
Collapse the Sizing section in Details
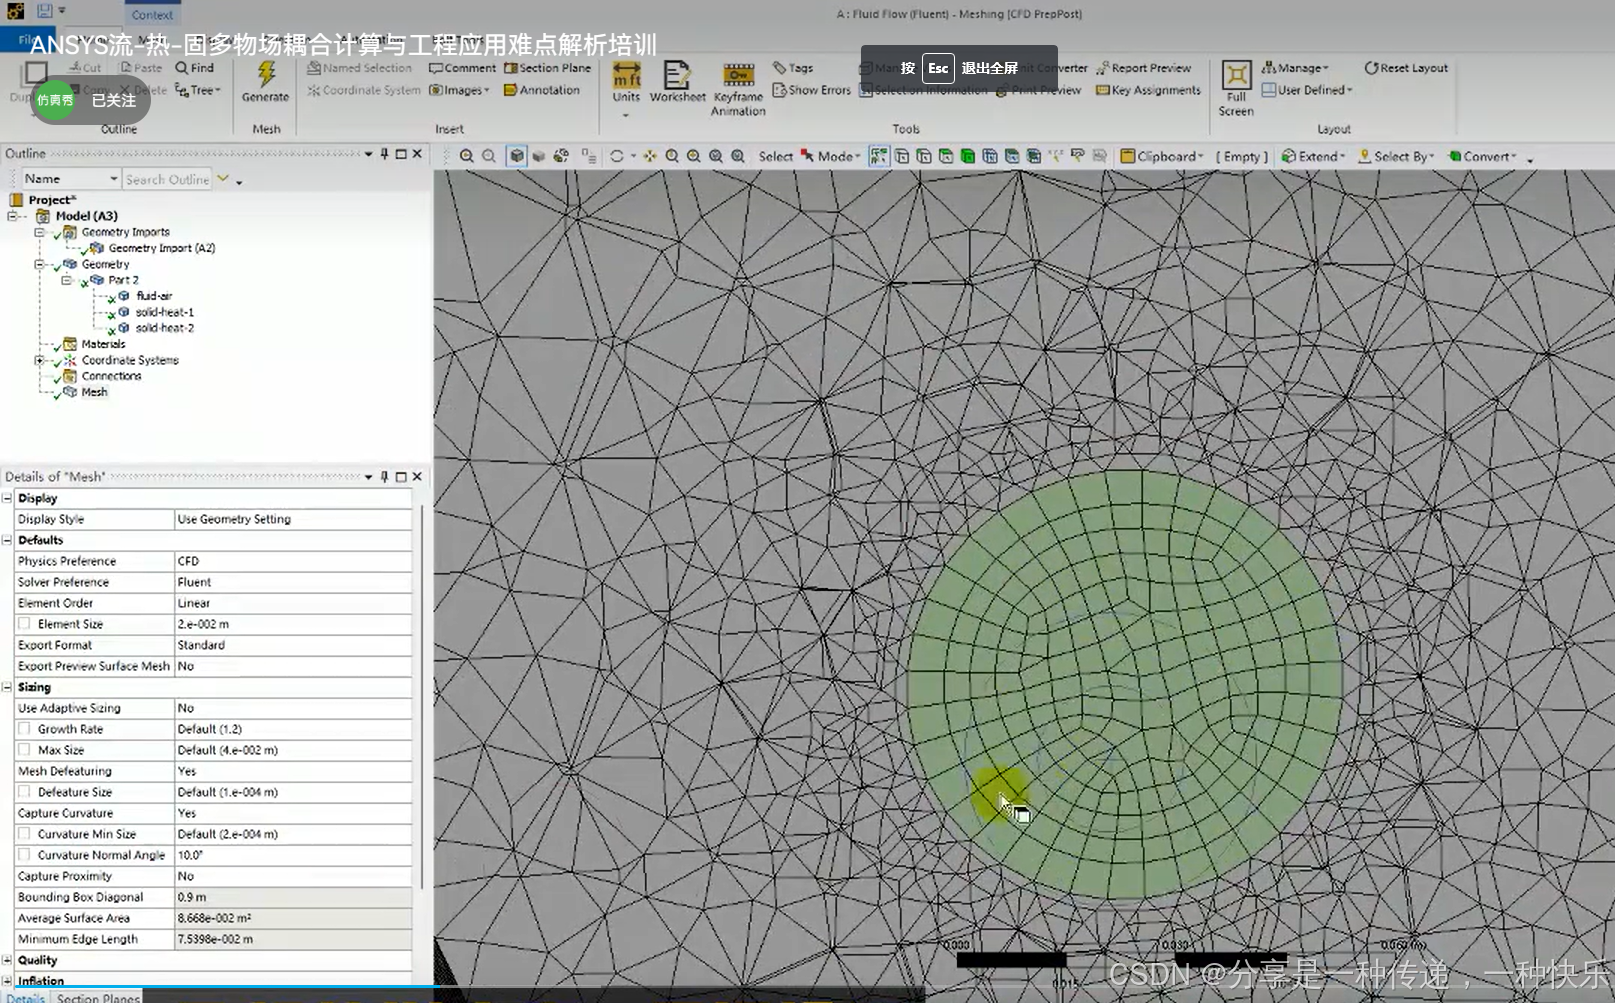coord(7,687)
